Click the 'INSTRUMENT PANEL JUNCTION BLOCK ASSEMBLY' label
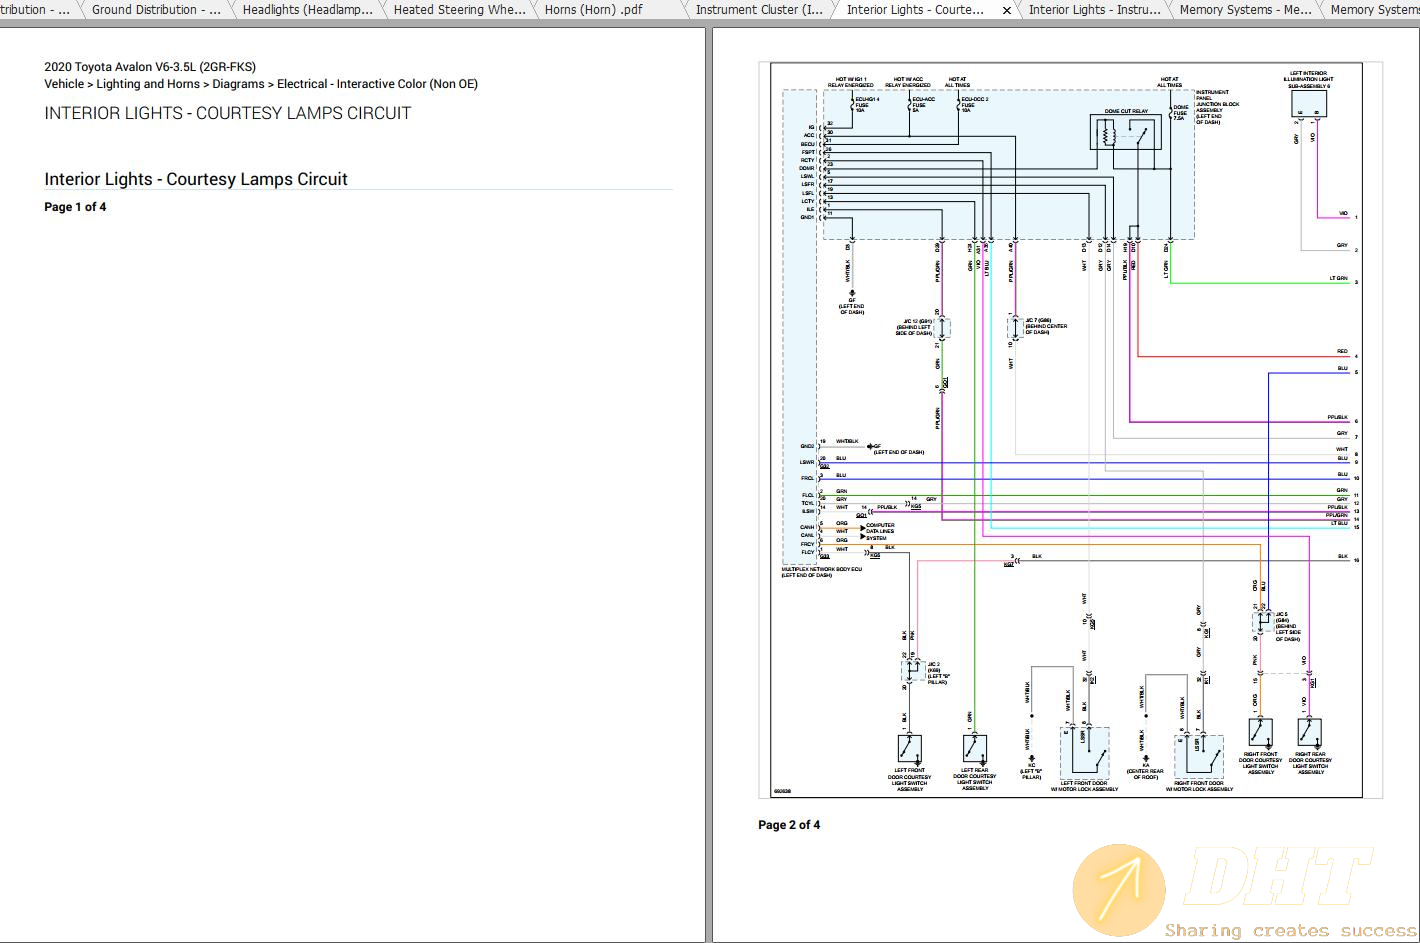1420x943 pixels. tap(1216, 107)
